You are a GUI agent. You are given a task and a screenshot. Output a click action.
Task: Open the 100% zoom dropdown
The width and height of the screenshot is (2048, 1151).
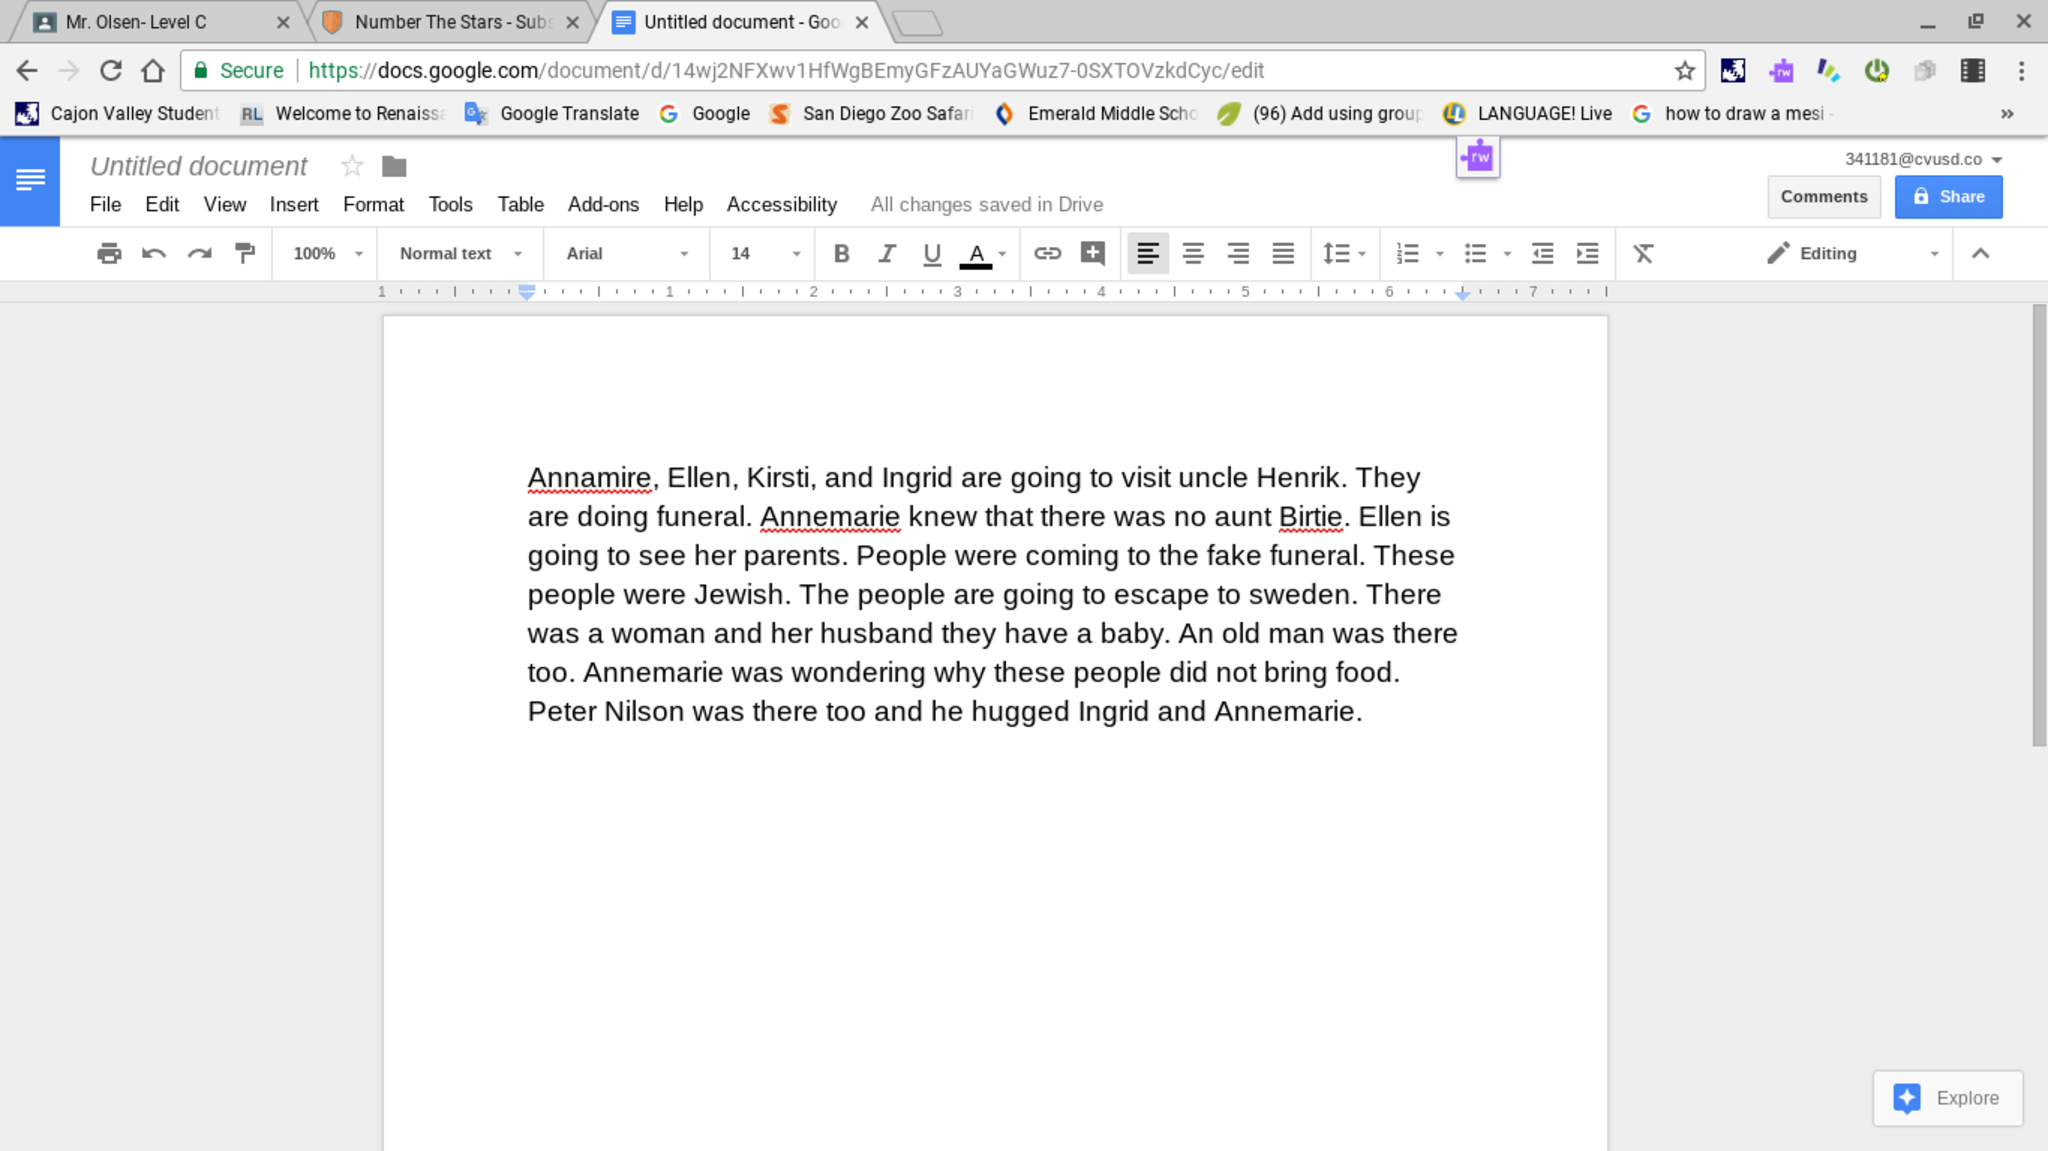[x=327, y=254]
